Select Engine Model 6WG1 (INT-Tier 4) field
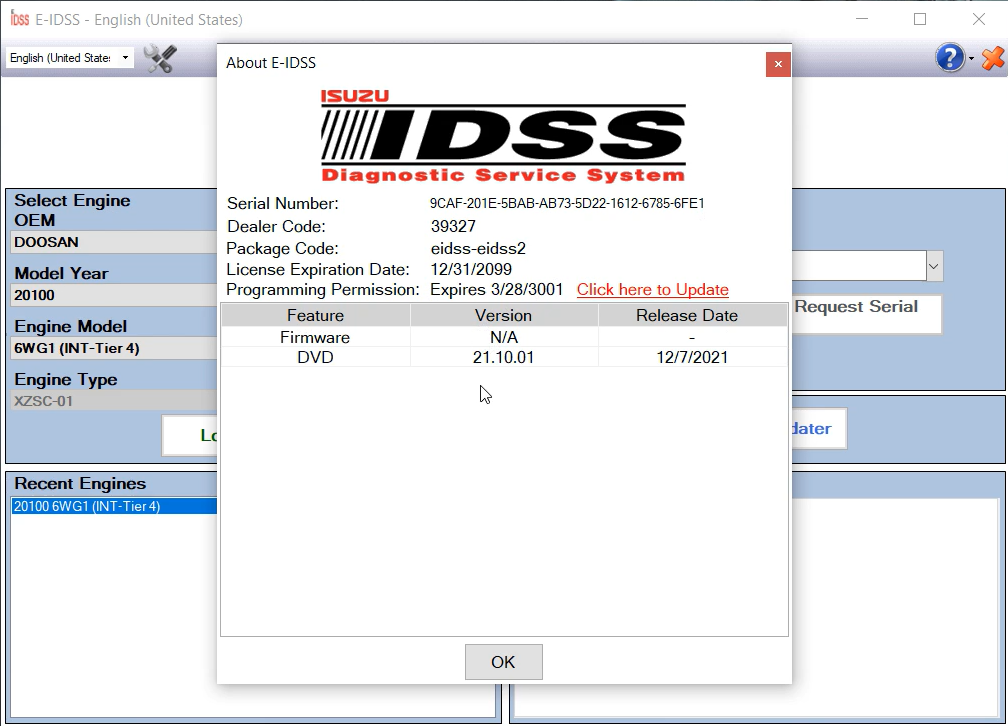 click(114, 348)
